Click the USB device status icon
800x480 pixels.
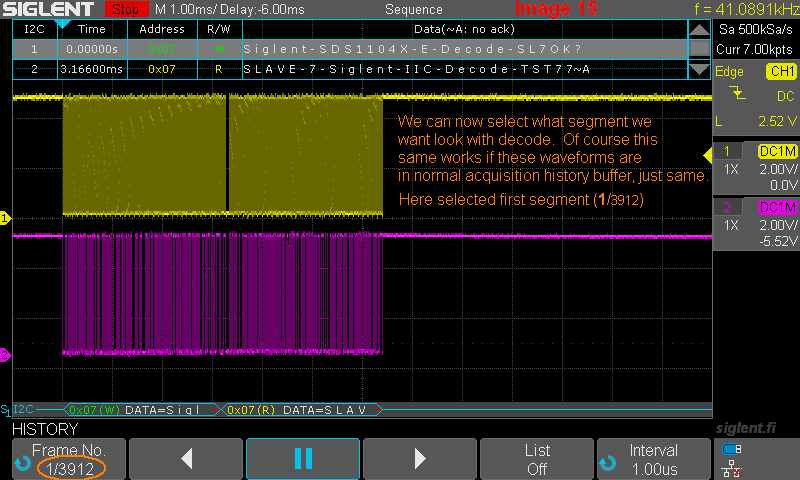[732, 449]
